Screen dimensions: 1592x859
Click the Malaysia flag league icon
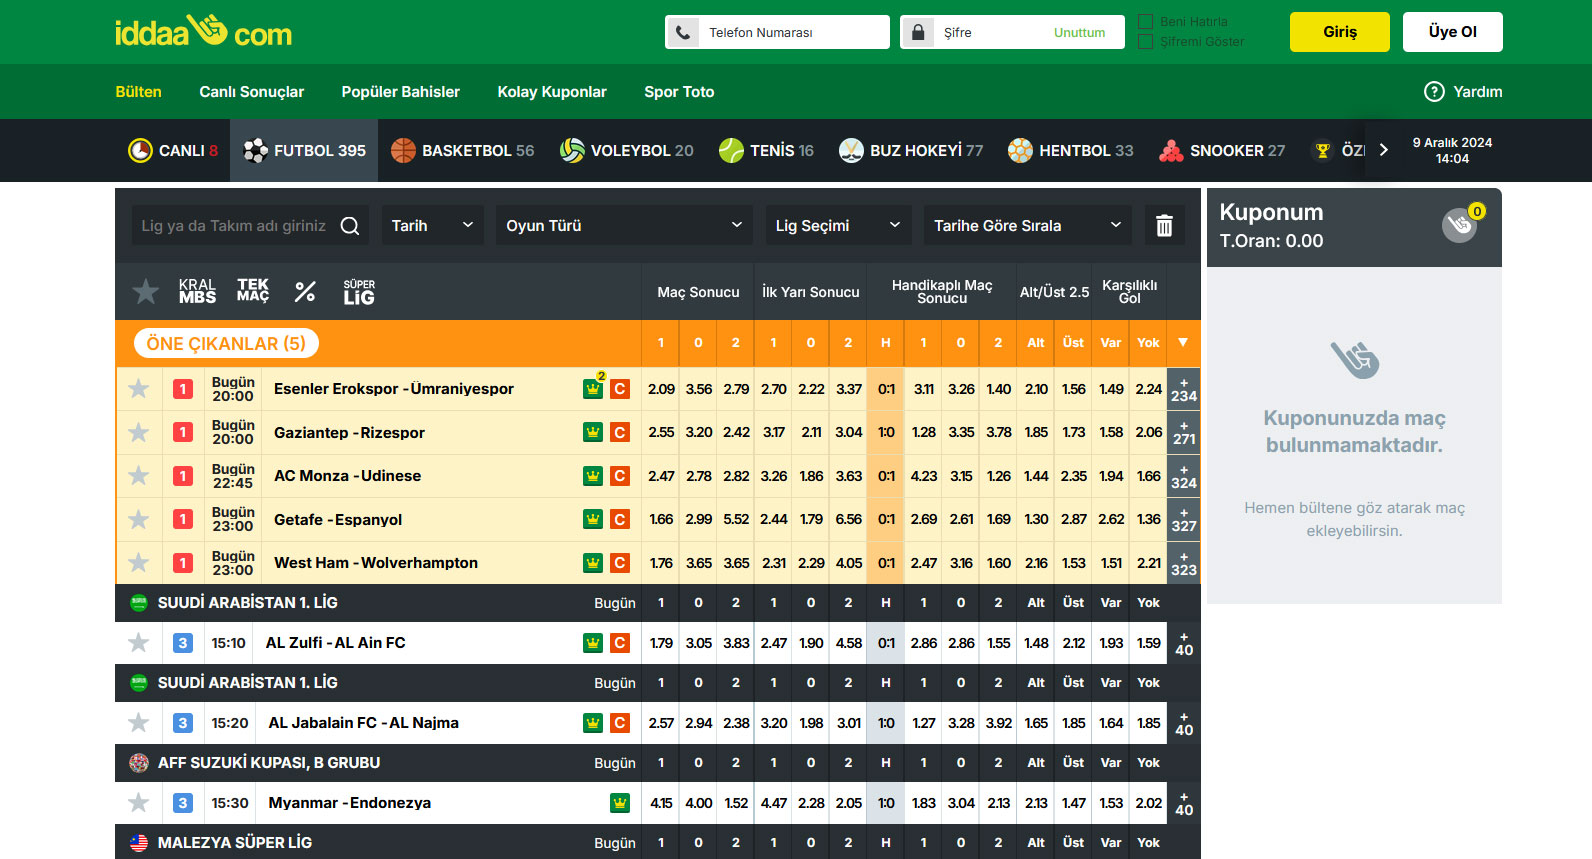tap(139, 843)
